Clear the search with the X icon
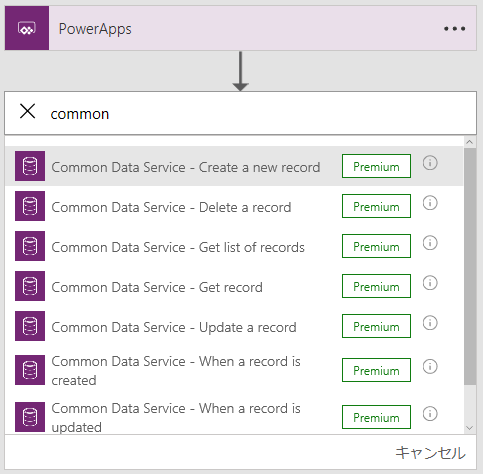Viewport: 483px width, 474px height. click(27, 111)
